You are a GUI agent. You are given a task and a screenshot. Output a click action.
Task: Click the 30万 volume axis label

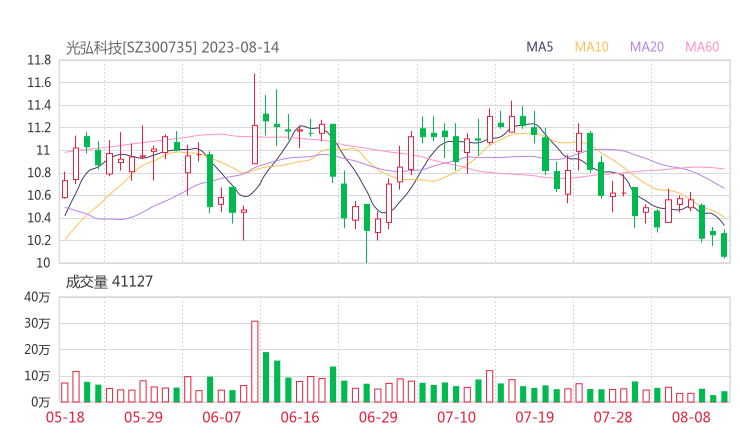pyautogui.click(x=37, y=324)
